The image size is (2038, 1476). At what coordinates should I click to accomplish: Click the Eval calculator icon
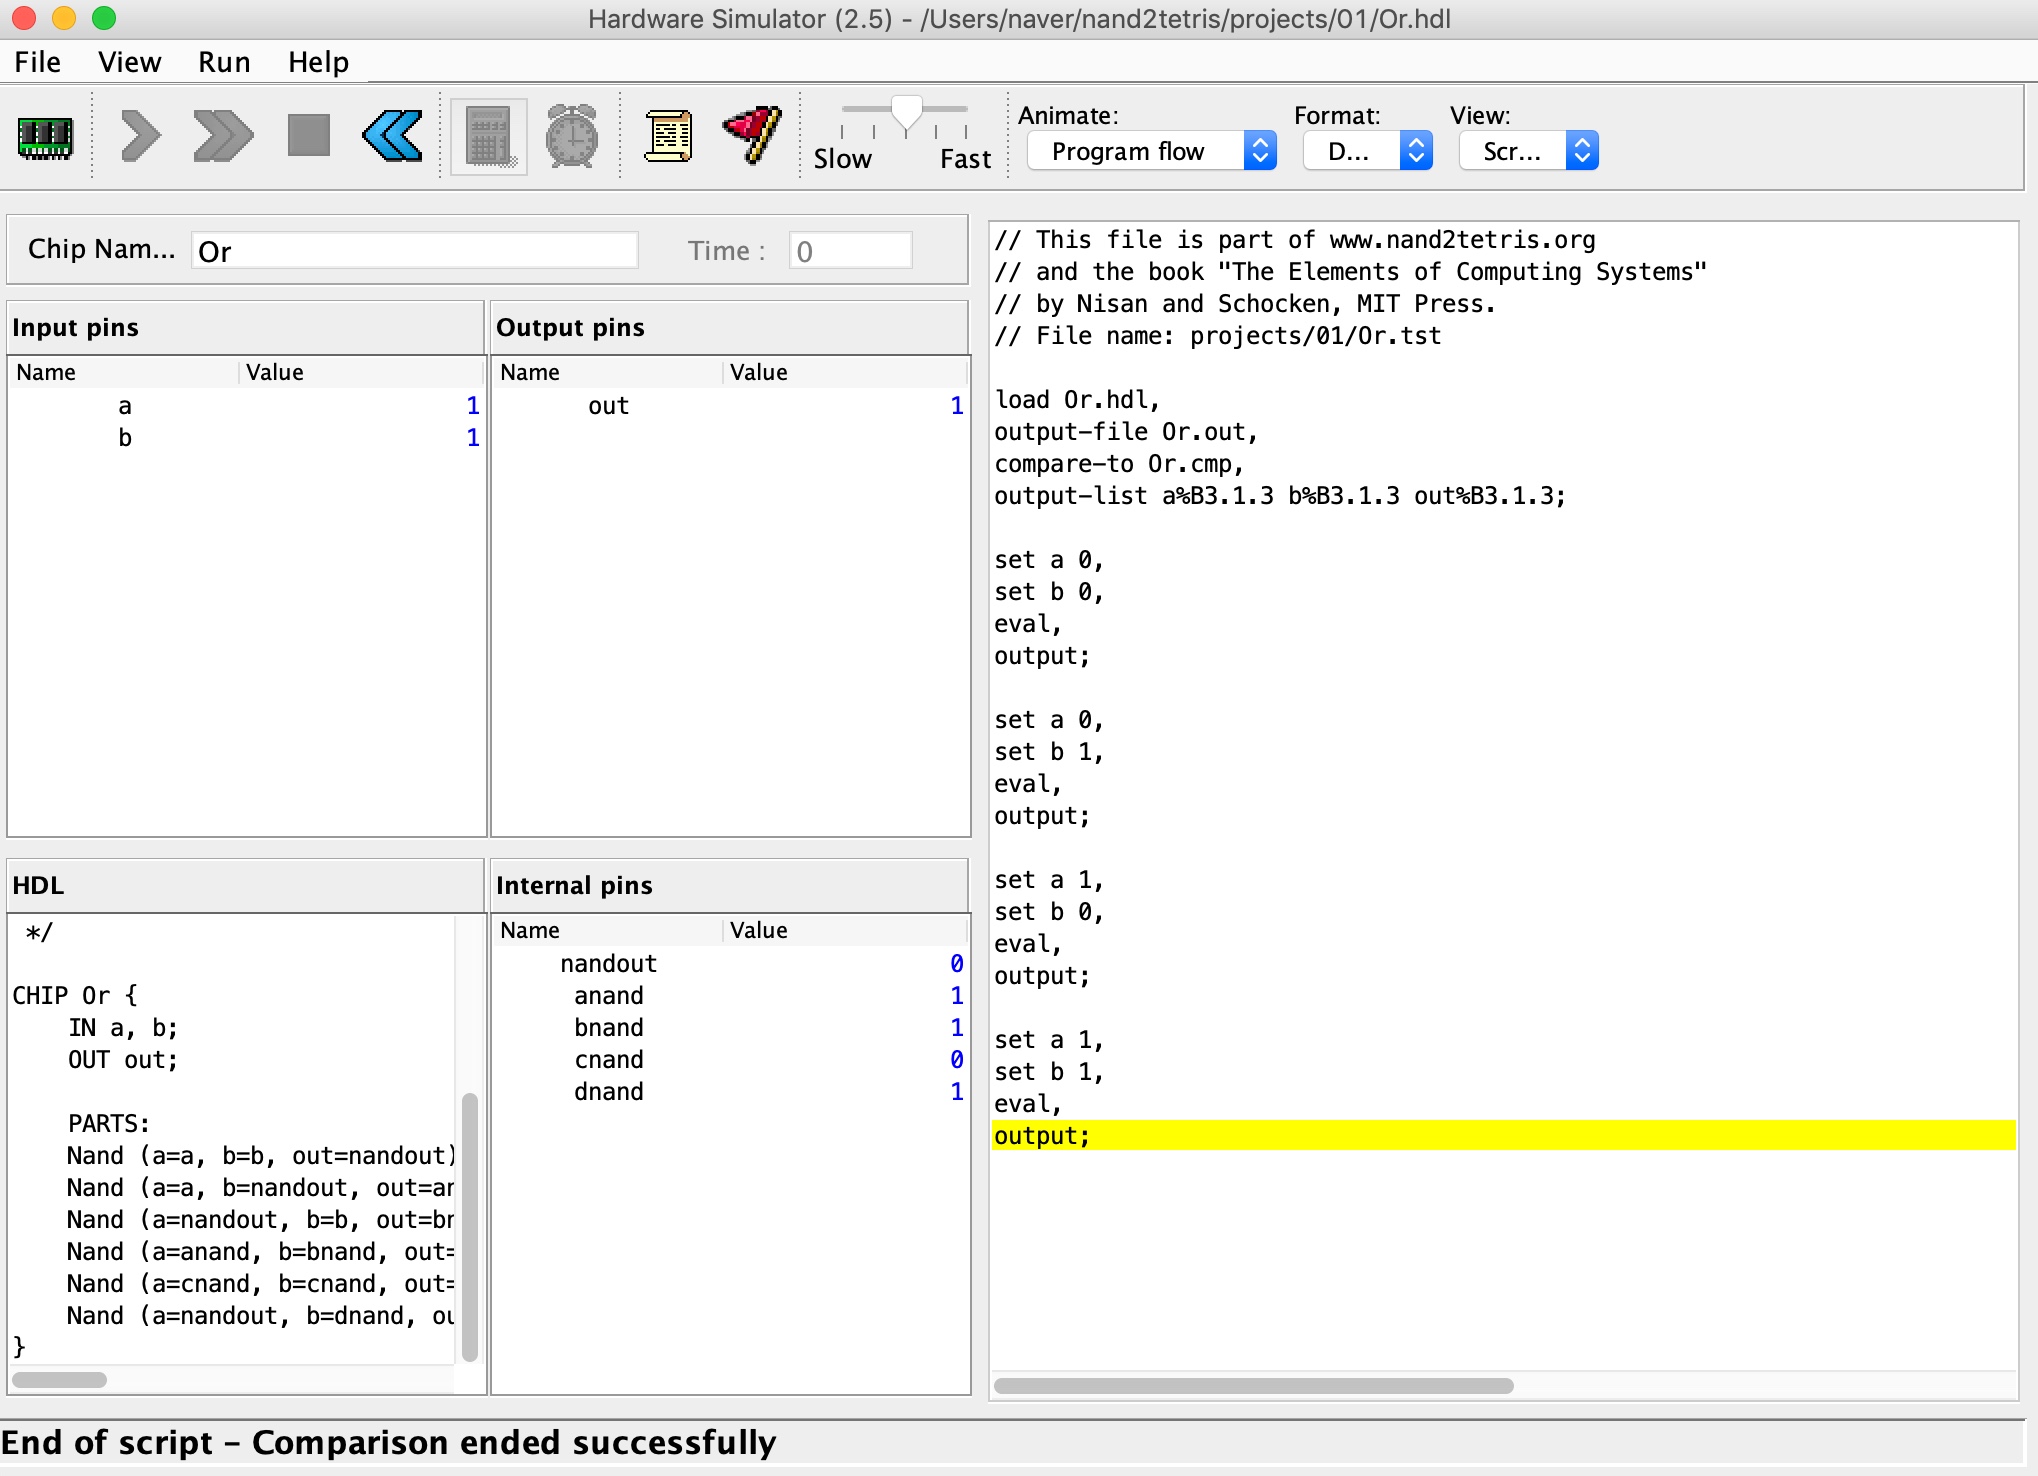point(489,137)
